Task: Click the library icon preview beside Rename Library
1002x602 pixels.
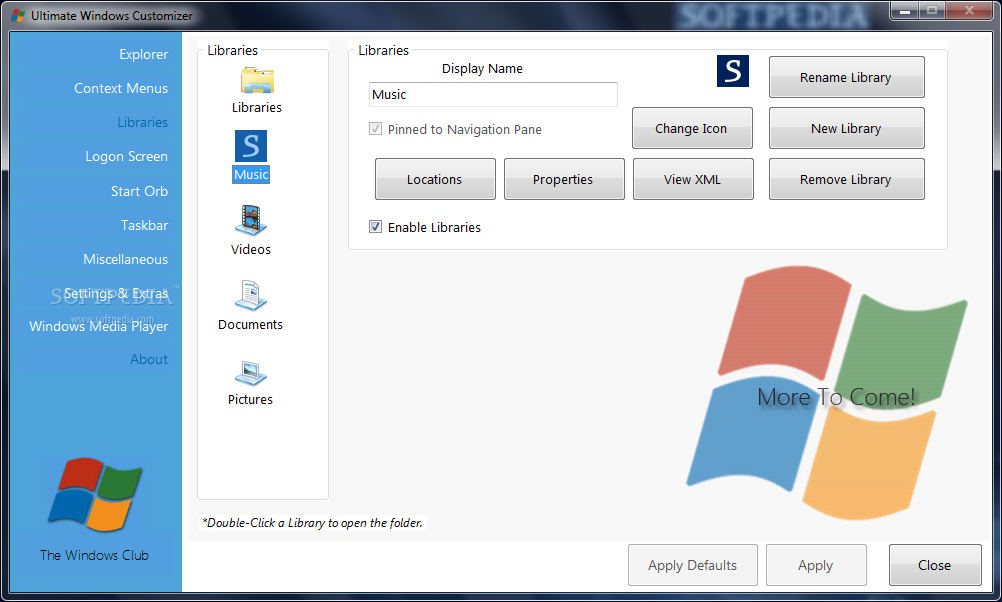Action: (732, 71)
